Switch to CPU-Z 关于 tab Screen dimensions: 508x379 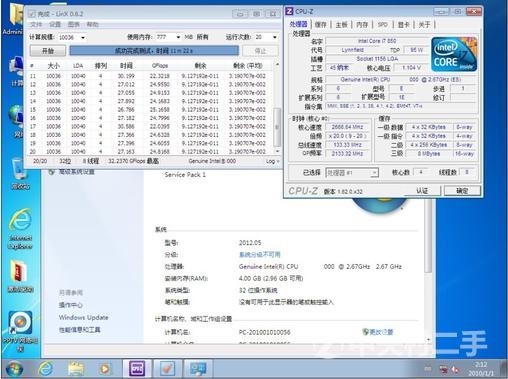pos(424,24)
